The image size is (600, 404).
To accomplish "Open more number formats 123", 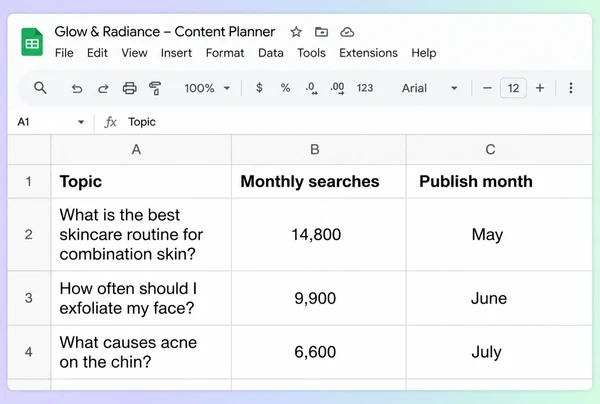I will coord(365,88).
